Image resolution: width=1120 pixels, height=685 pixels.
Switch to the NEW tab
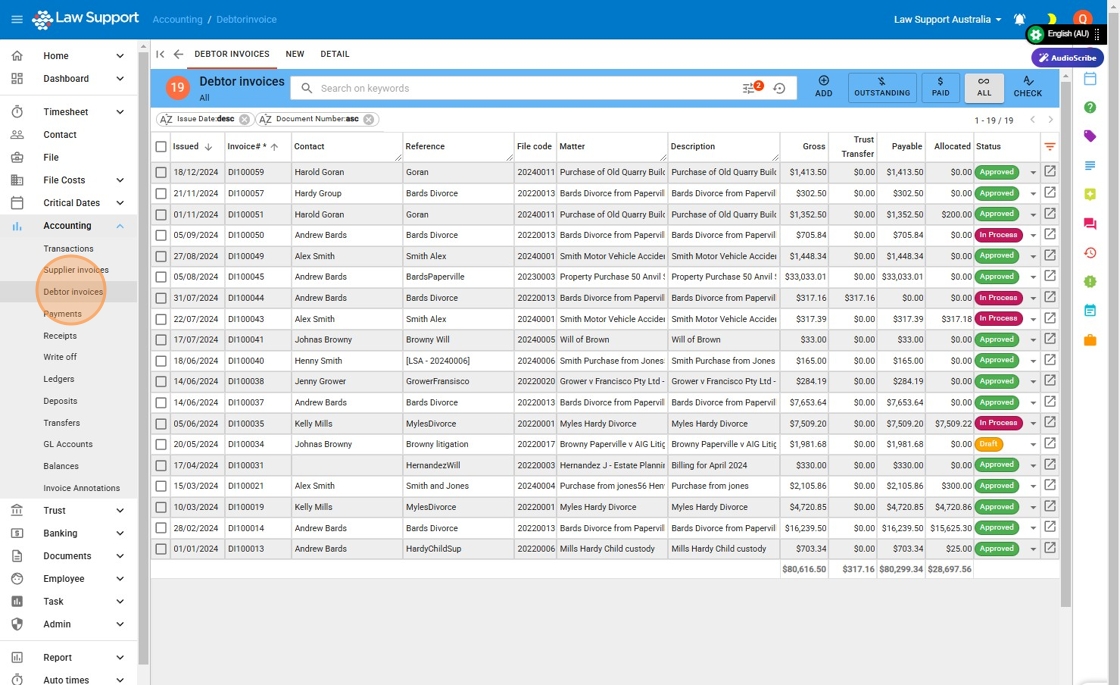(294, 54)
